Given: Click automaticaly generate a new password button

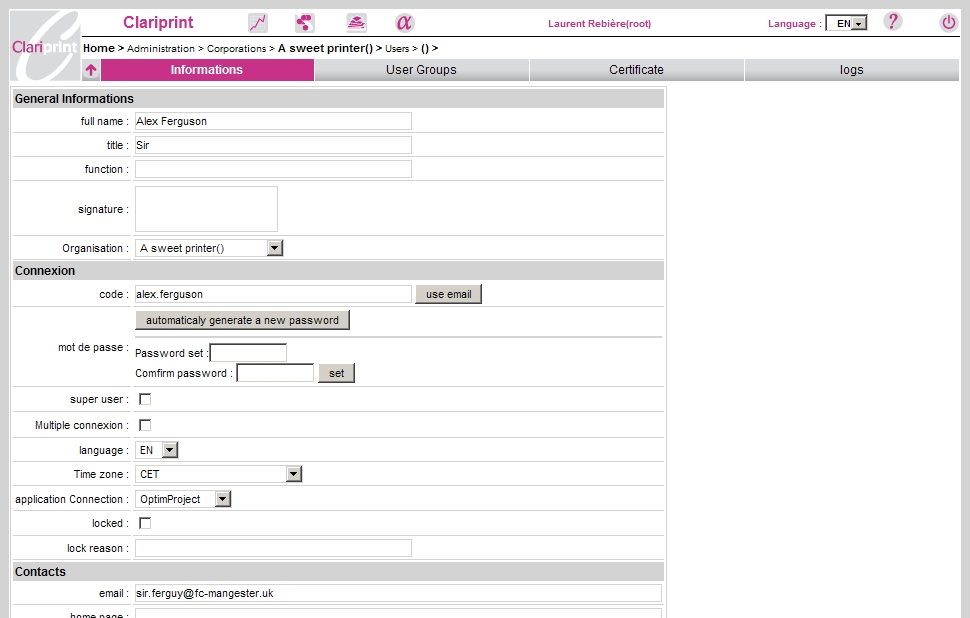Looking at the screenshot, I should 242,320.
